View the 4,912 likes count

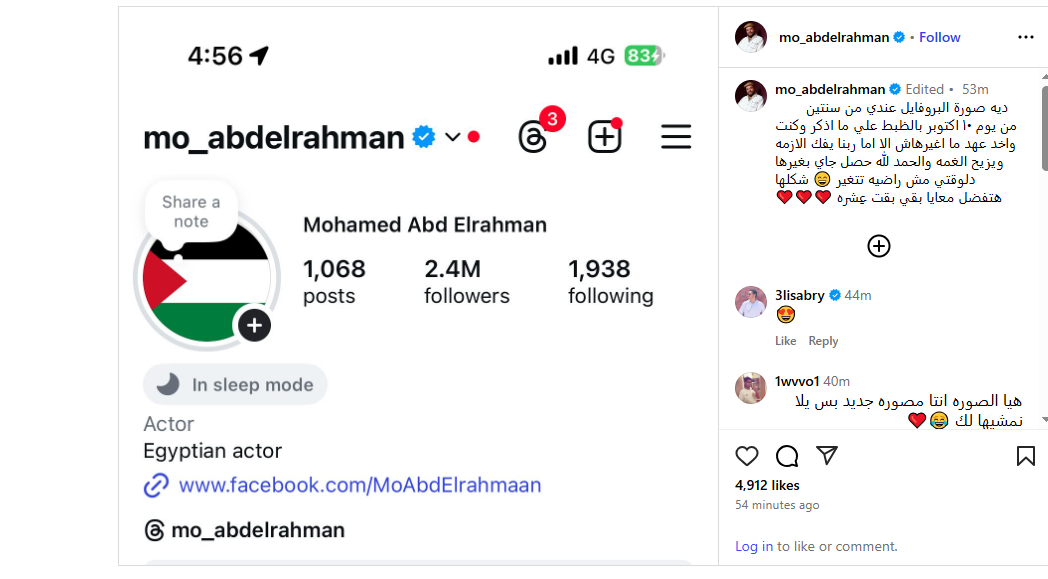(765, 485)
